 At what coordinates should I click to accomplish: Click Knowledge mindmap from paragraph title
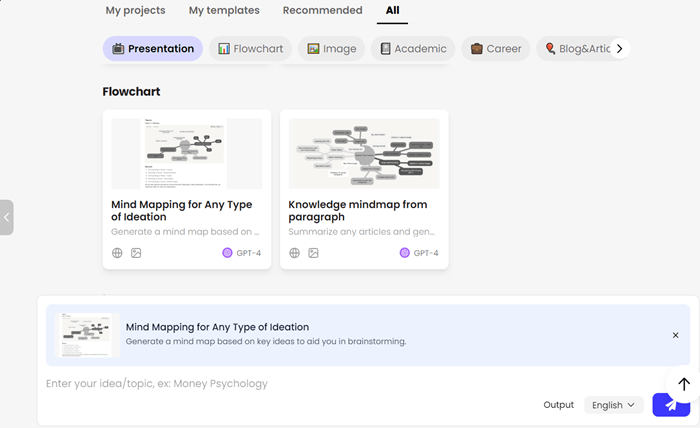(358, 211)
